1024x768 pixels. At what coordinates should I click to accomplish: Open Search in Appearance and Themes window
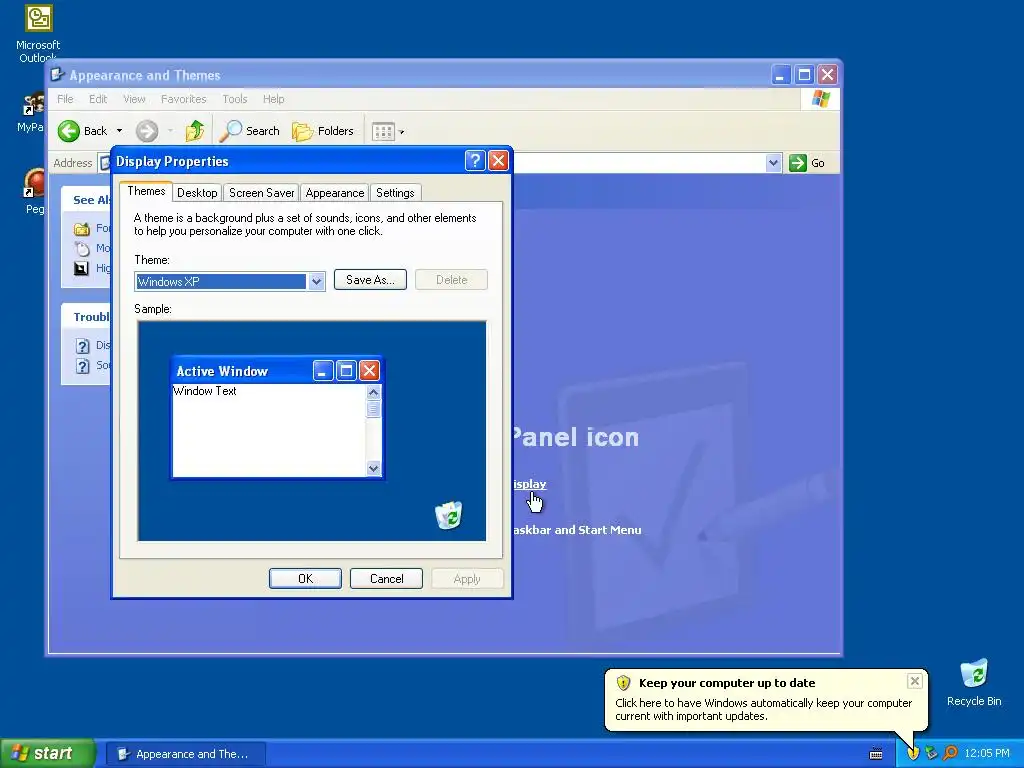pyautogui.click(x=249, y=131)
